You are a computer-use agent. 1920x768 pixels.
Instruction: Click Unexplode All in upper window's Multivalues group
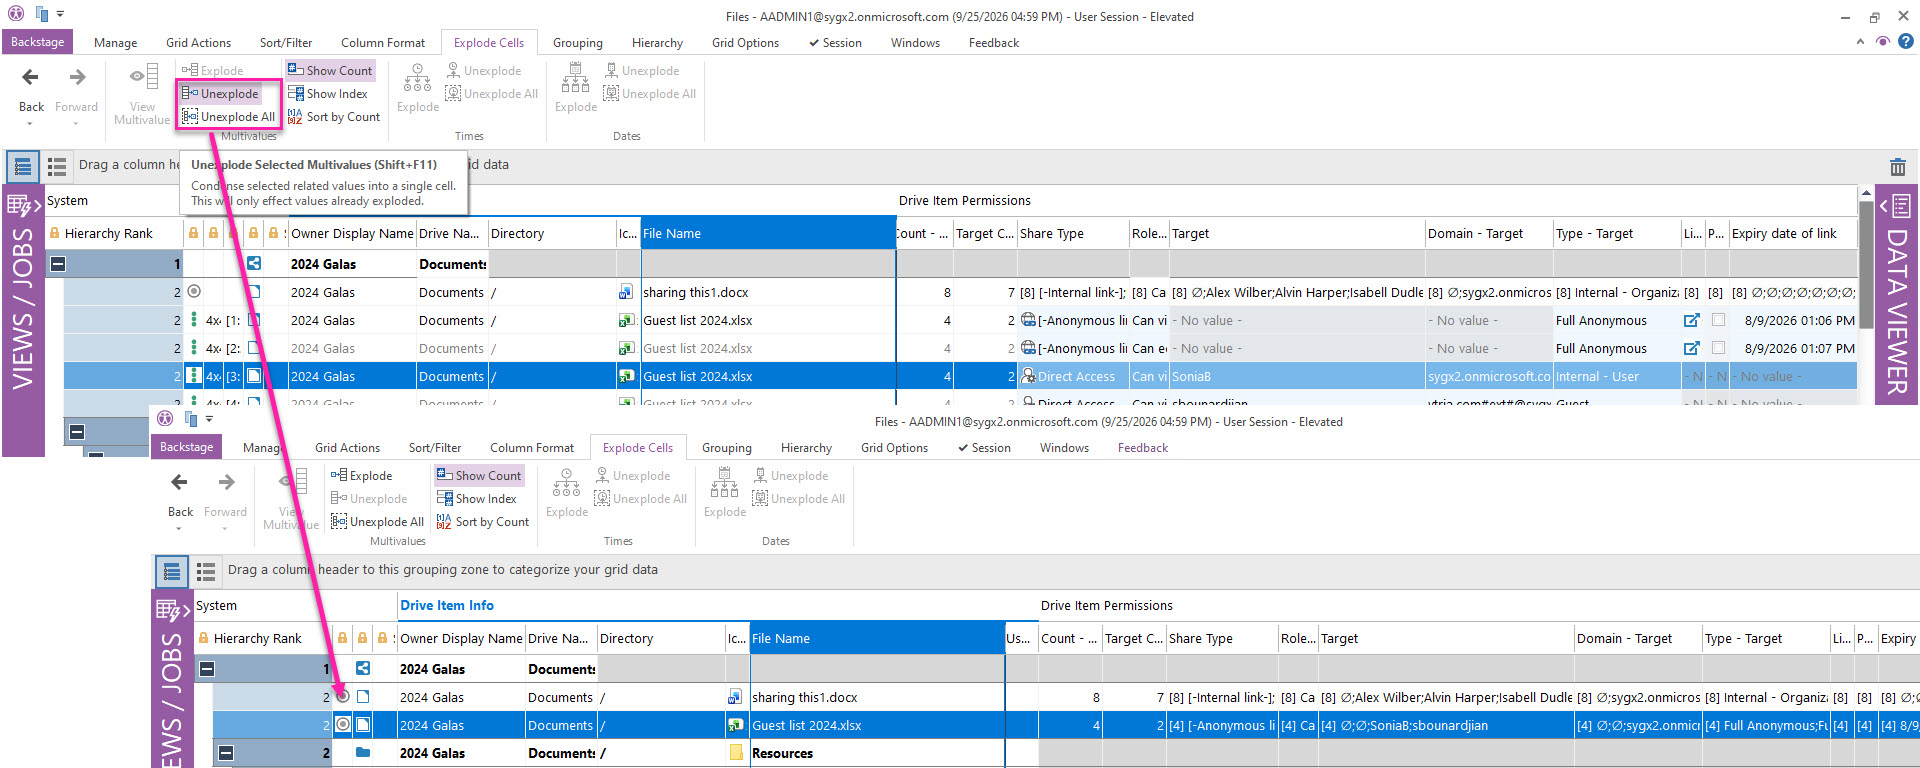228,117
